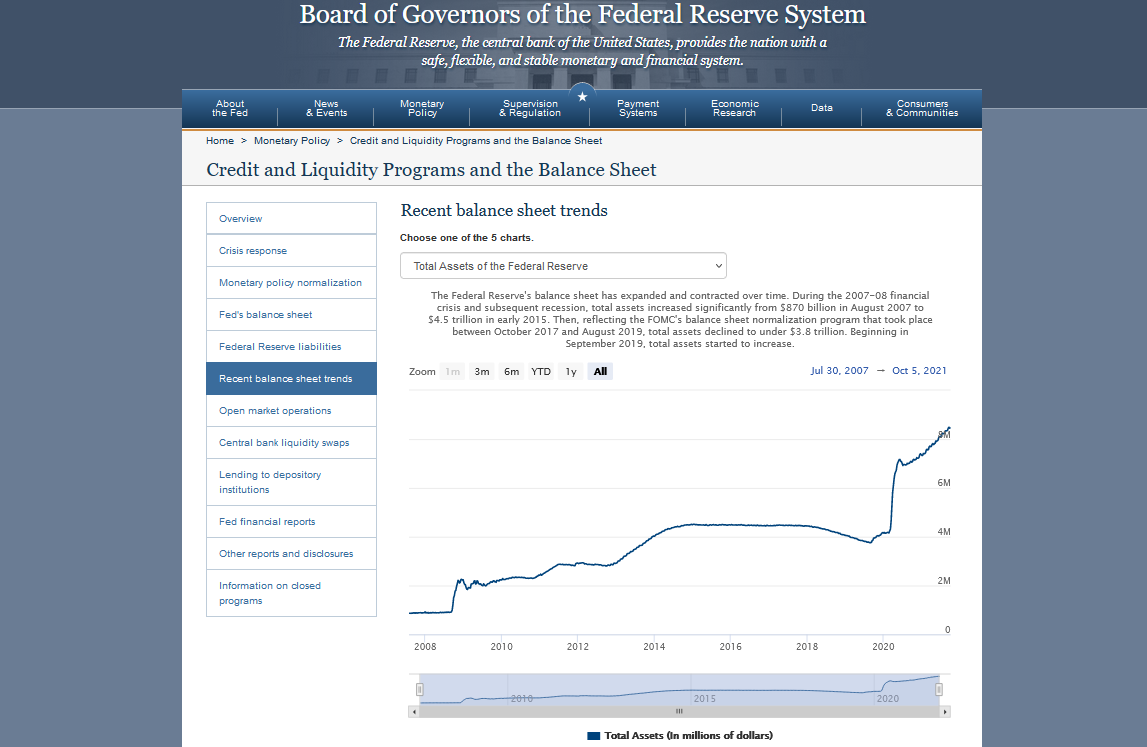Click the 2015 label in the navigator
This screenshot has width=1147, height=747.
704,699
